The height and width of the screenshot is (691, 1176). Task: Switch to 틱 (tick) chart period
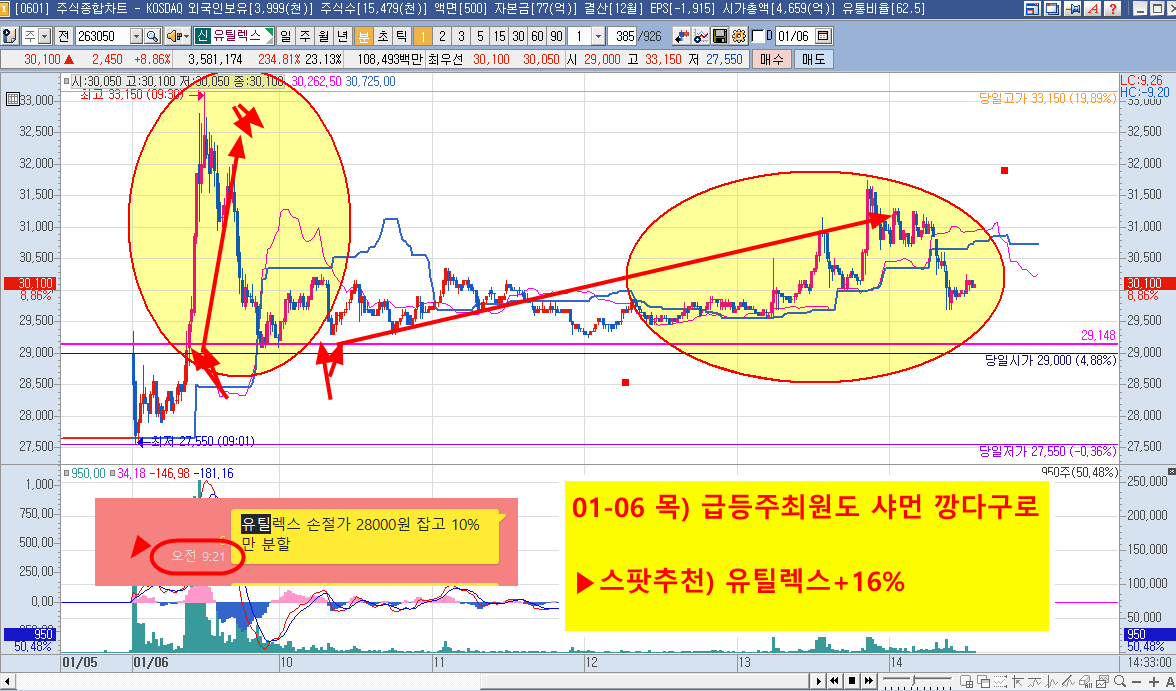(x=399, y=36)
